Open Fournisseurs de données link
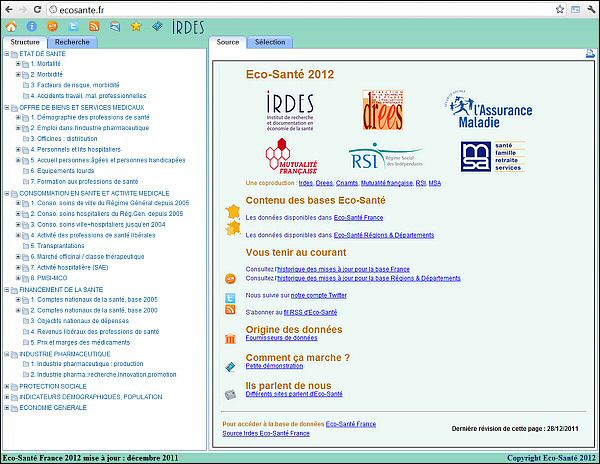600x464 pixels. pyautogui.click(x=281, y=338)
